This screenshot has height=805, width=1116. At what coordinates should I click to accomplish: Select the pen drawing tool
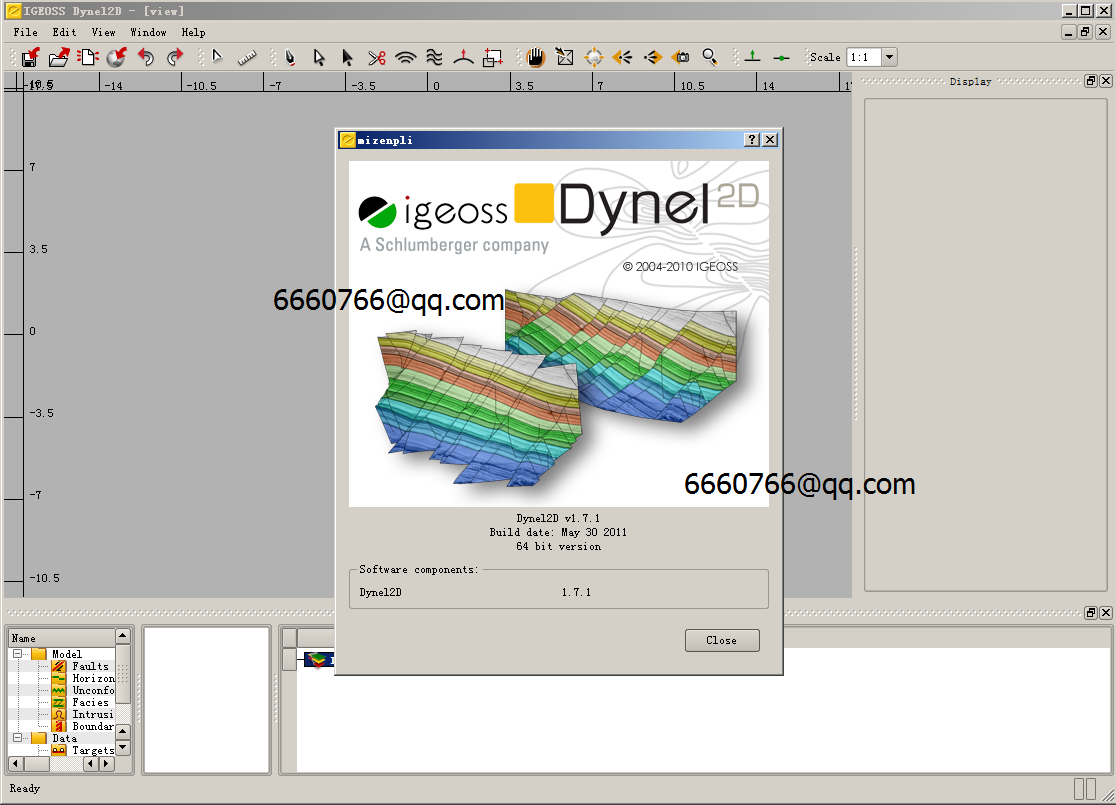(x=290, y=58)
